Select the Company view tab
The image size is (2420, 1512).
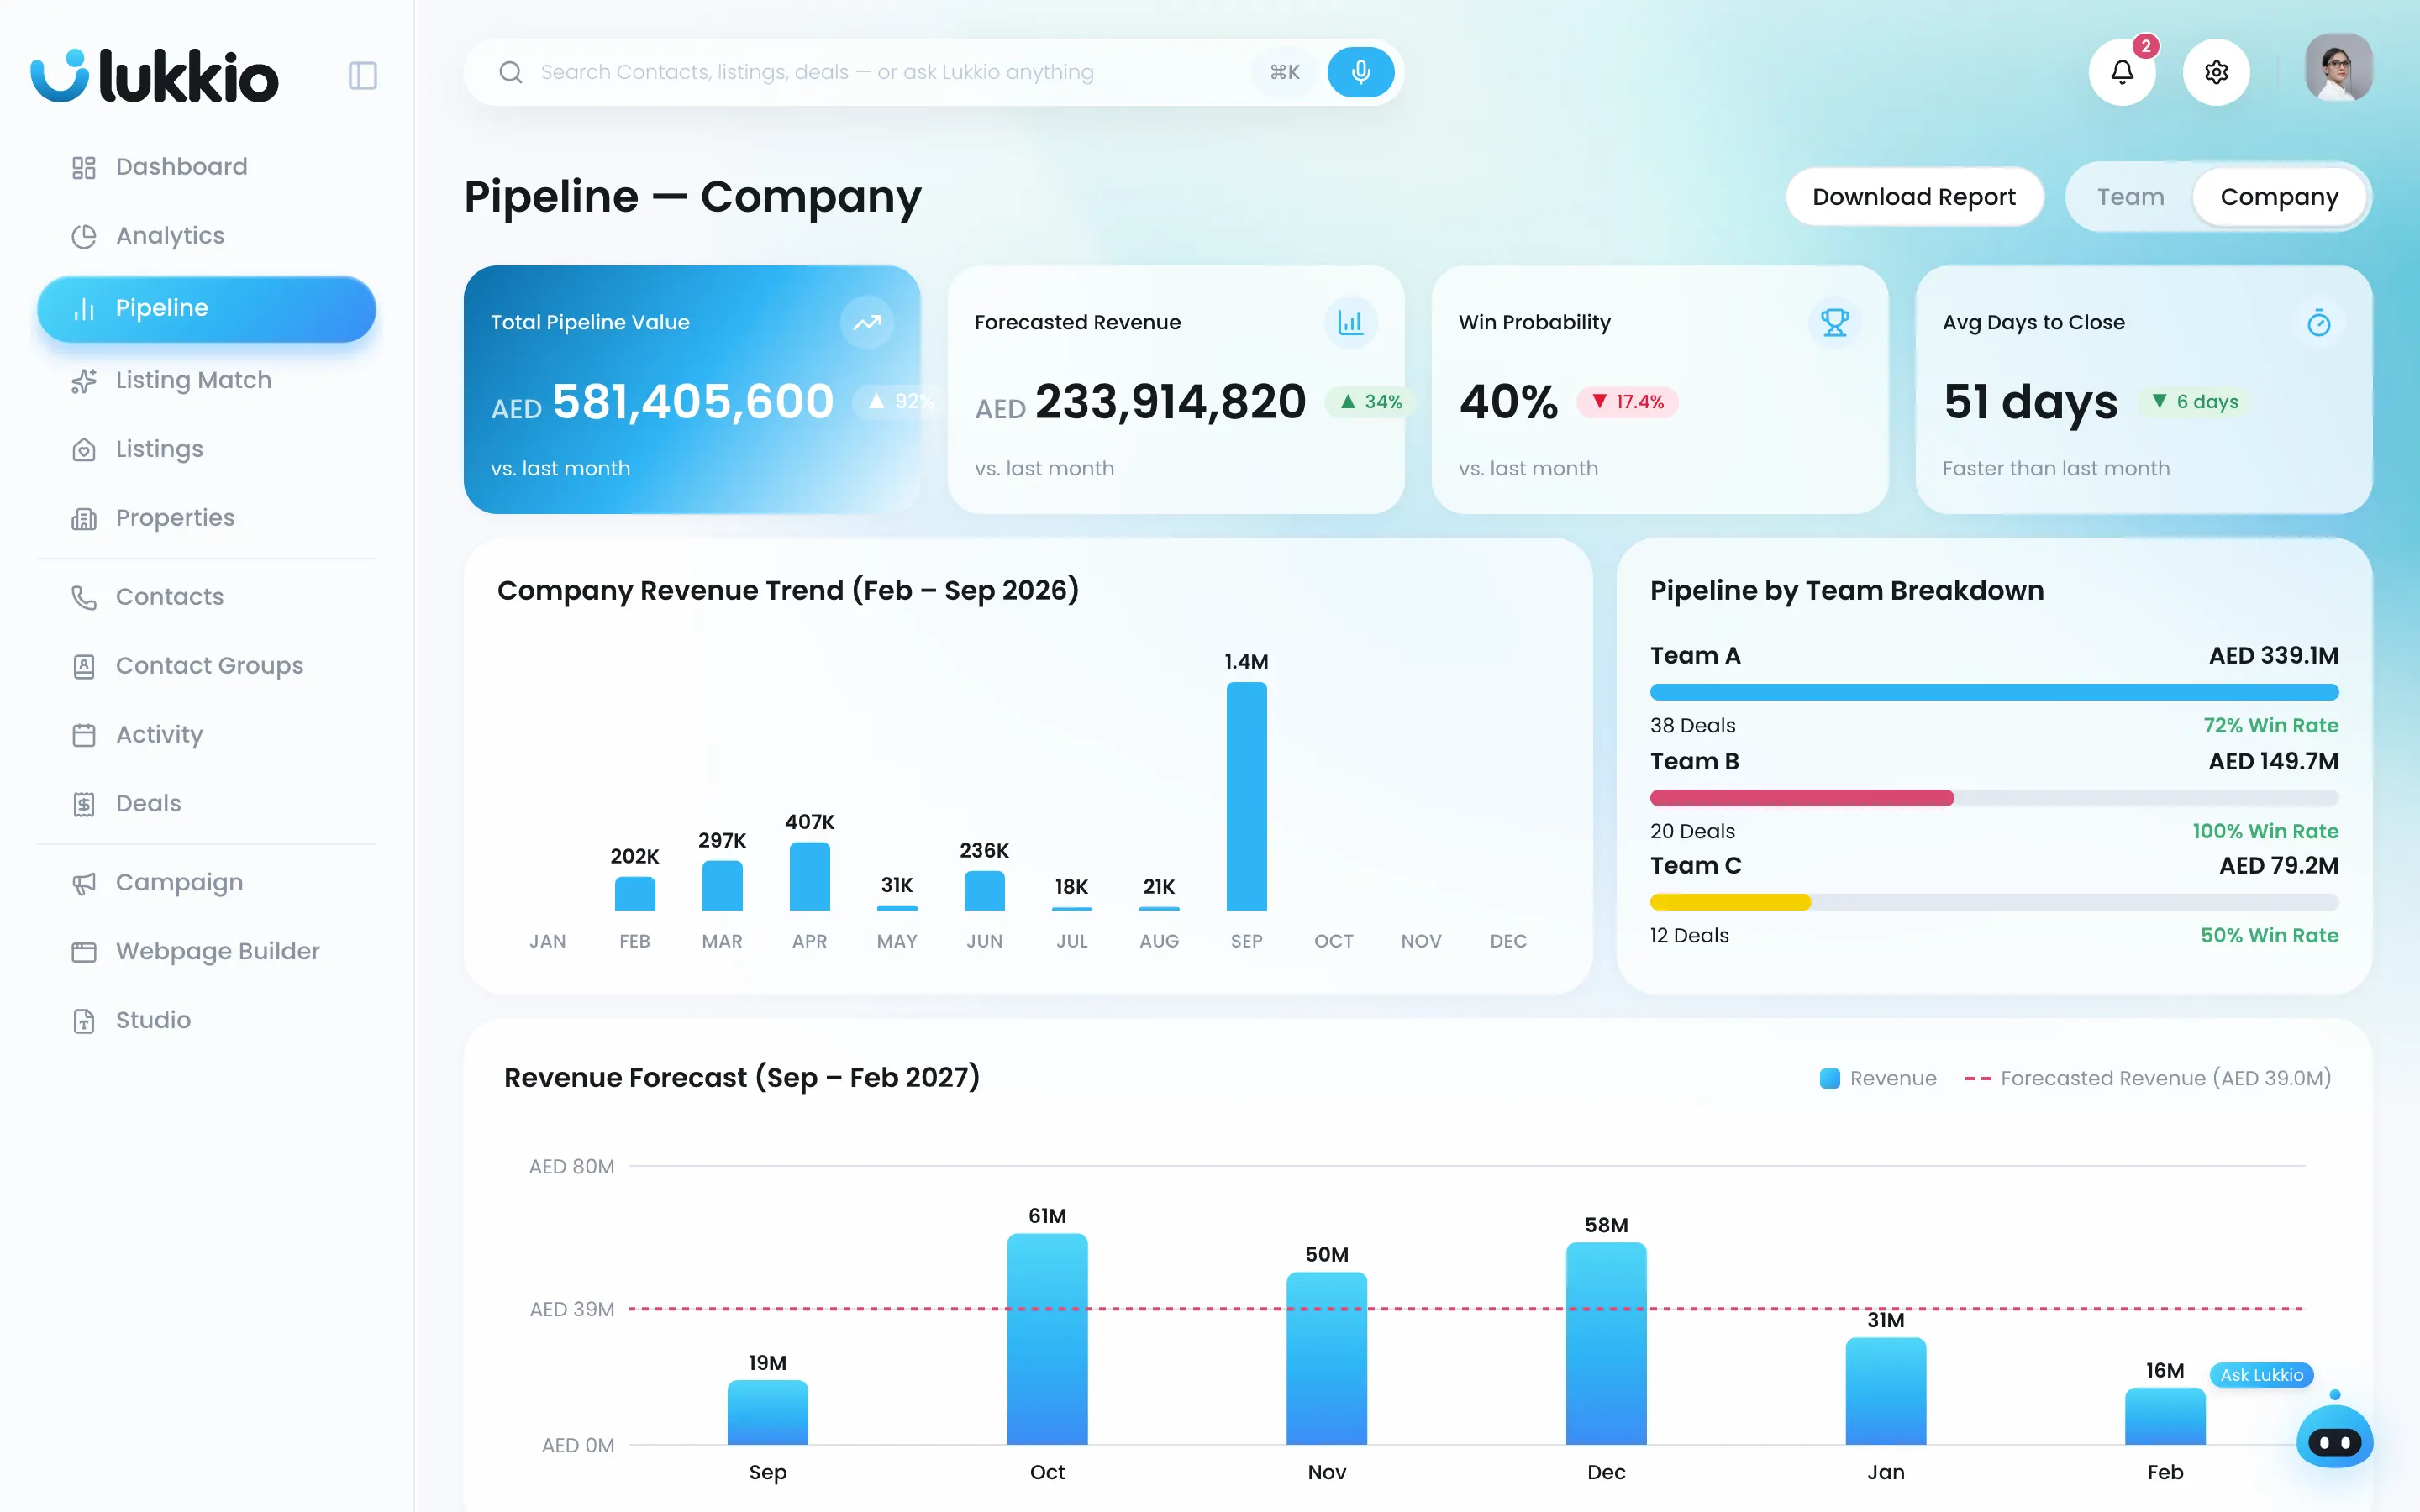pos(2279,197)
